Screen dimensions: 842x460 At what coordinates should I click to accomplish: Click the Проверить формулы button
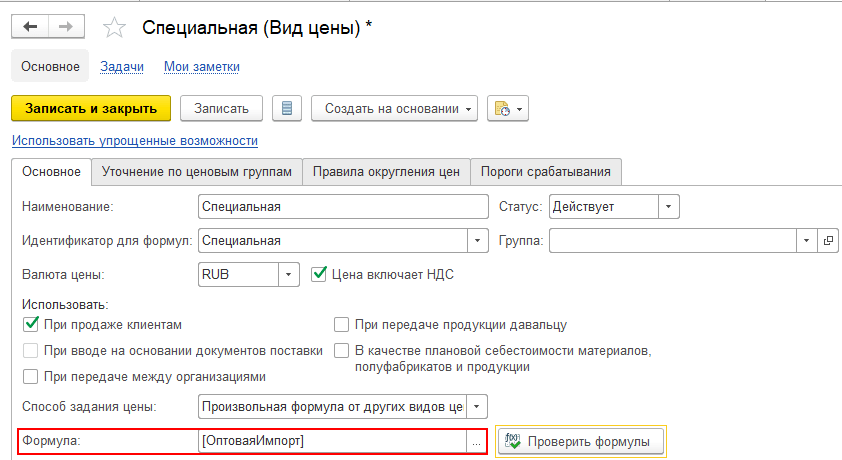(x=581, y=441)
